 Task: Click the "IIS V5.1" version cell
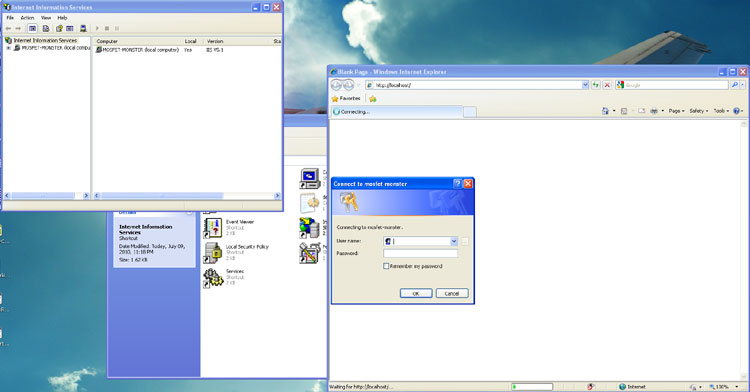click(x=215, y=50)
